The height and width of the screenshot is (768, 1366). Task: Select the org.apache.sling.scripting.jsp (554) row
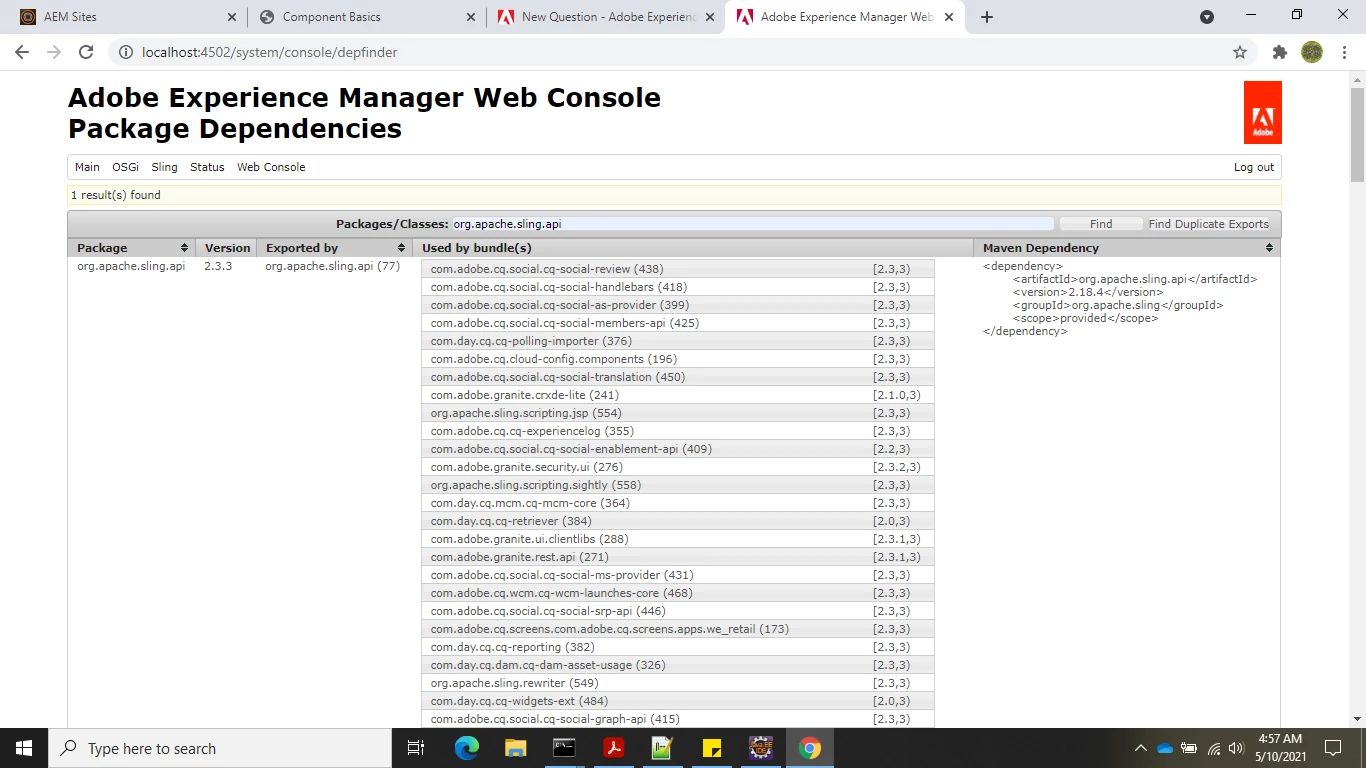click(x=678, y=413)
